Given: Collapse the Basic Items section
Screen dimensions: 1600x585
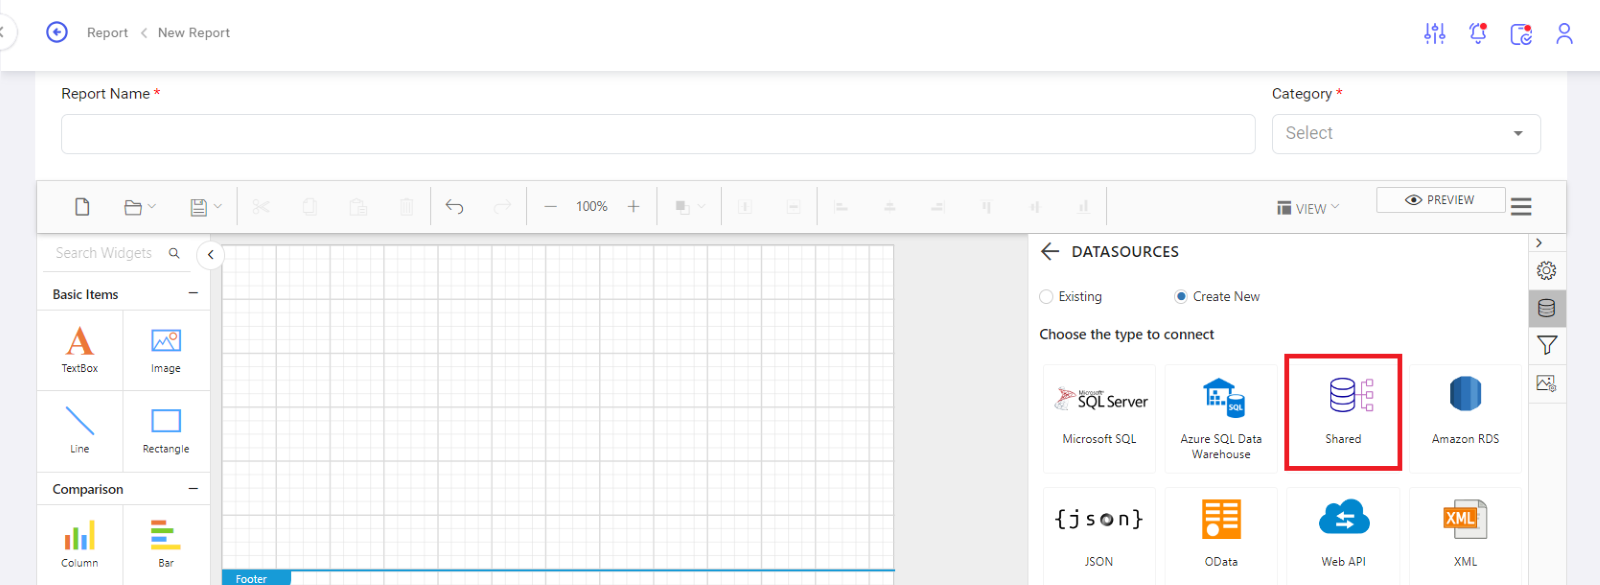Looking at the screenshot, I should pos(193,294).
